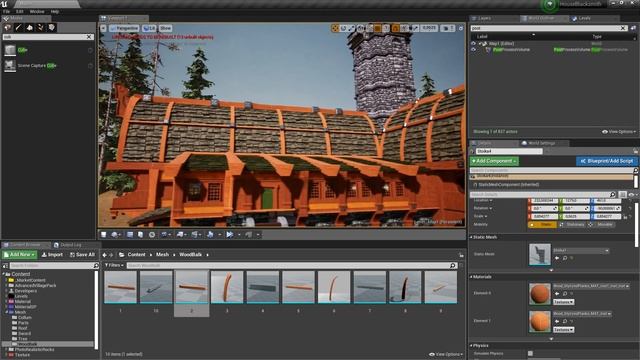The height and width of the screenshot is (360, 640).
Task: Click the Play button in viewport toolbar
Action: tap(230, 234)
